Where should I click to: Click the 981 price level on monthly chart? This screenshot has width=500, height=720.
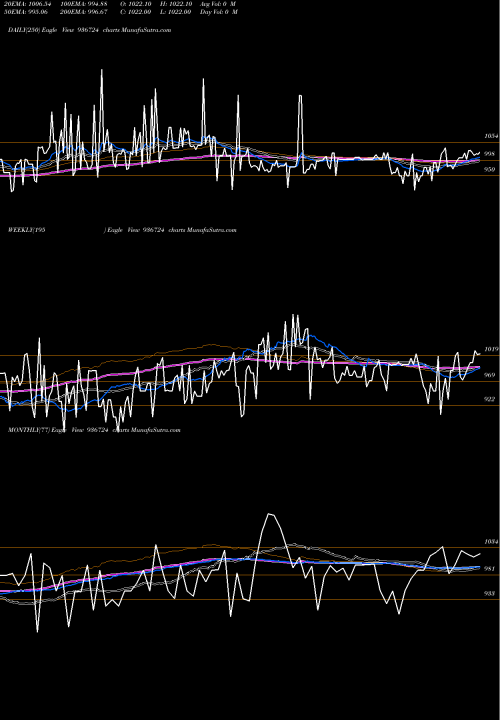[490, 569]
